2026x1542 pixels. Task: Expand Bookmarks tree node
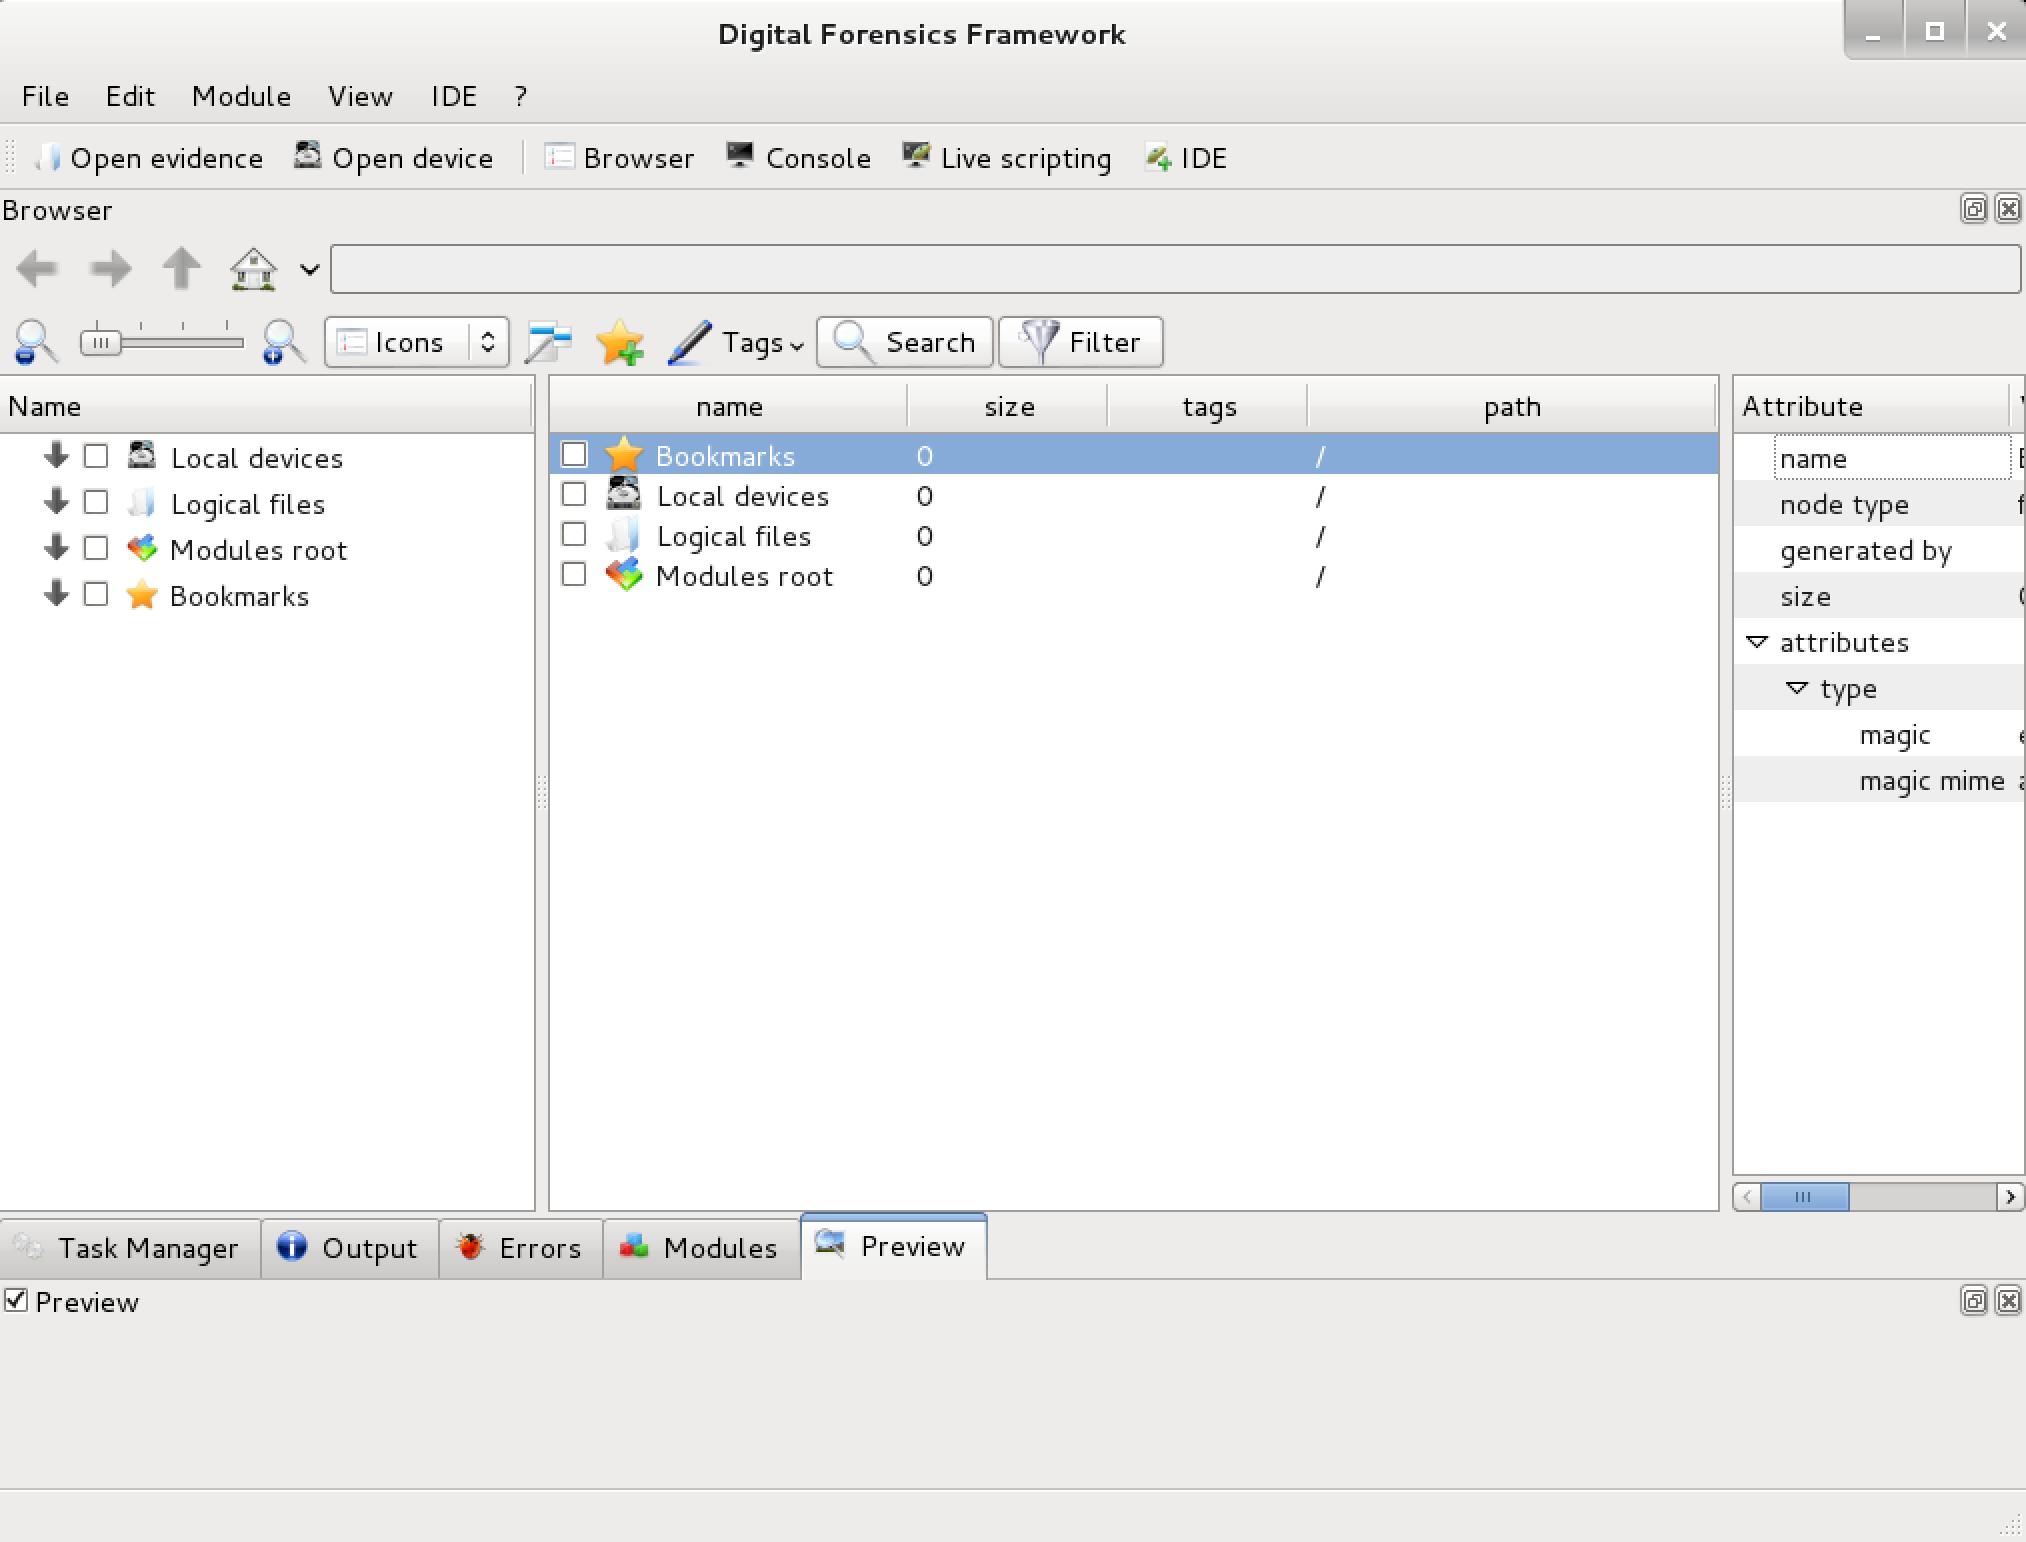pos(56,594)
